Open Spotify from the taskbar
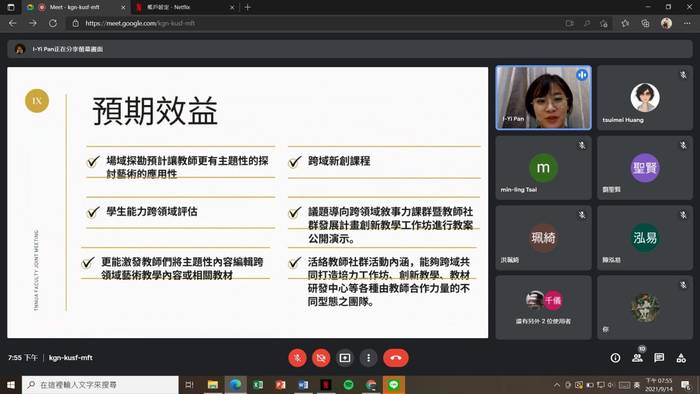700x394 pixels. pyautogui.click(x=348, y=385)
